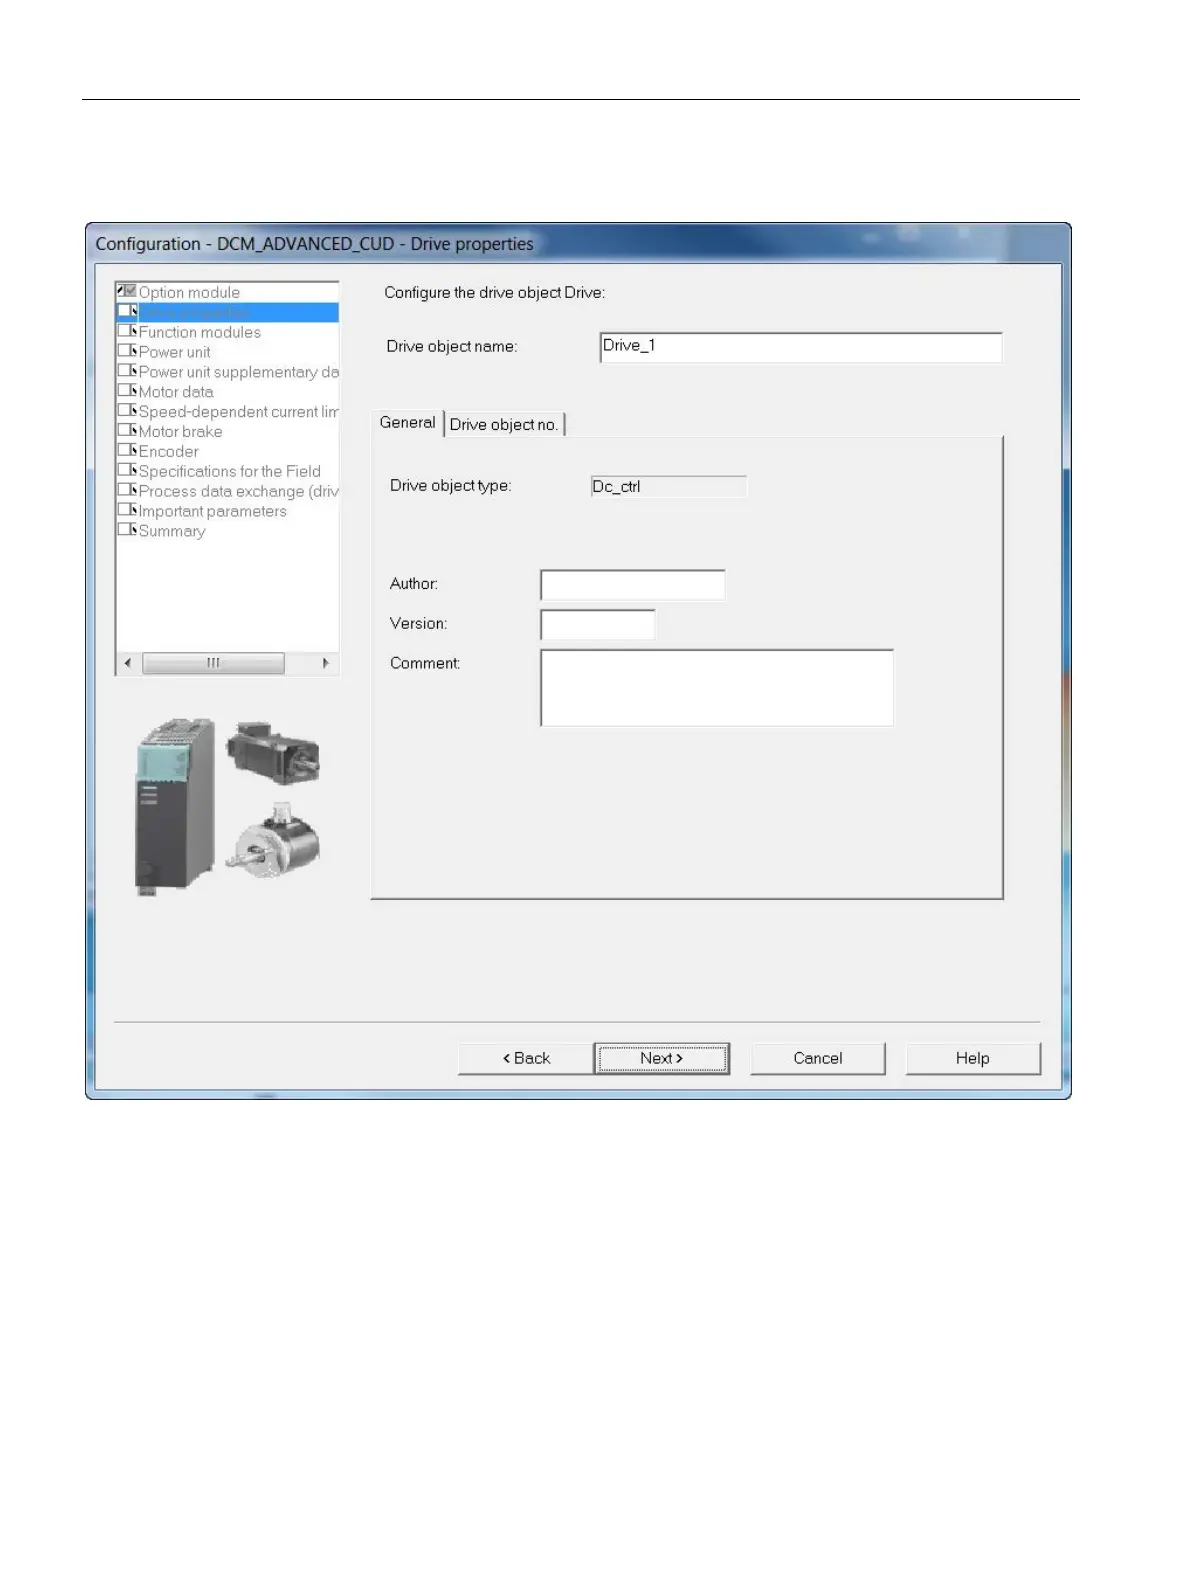
Task: Focus the Version text field
Action: coord(597,624)
